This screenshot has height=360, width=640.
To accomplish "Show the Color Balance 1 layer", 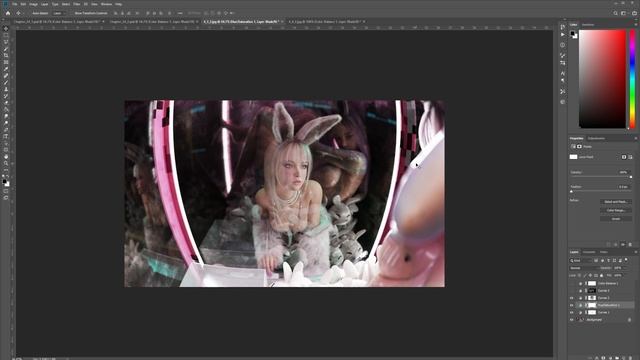I will click(571, 283).
